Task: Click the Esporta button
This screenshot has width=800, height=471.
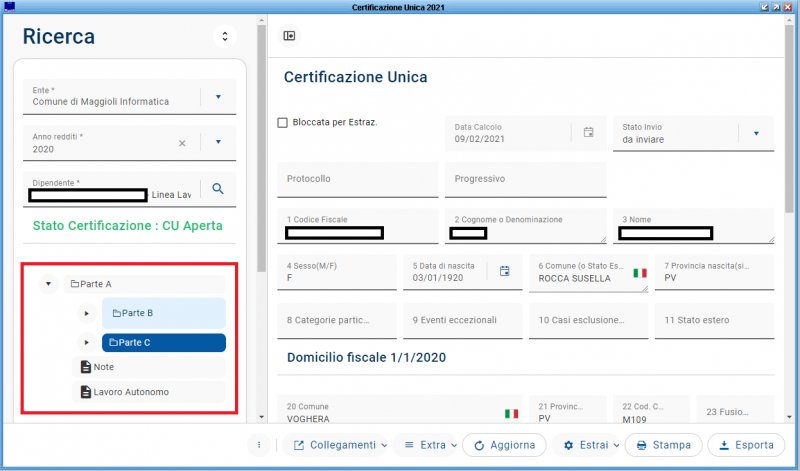Action: click(746, 445)
